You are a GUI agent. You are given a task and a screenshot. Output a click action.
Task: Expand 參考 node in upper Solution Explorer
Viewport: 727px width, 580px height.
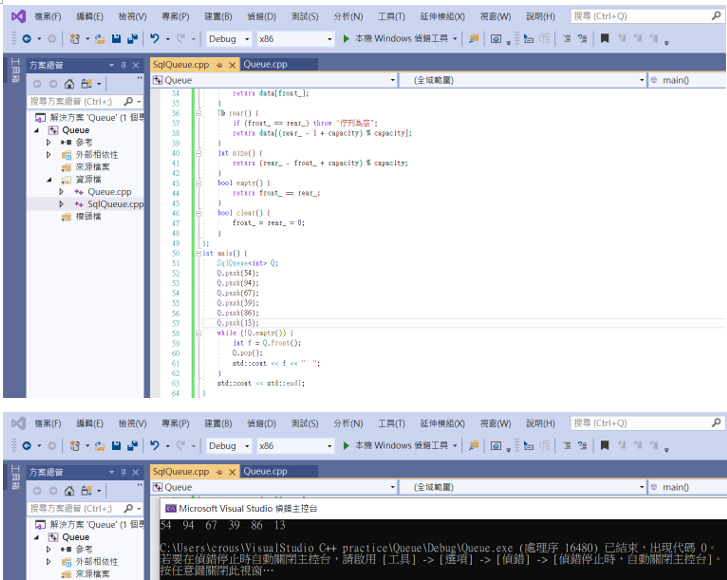pos(49,142)
